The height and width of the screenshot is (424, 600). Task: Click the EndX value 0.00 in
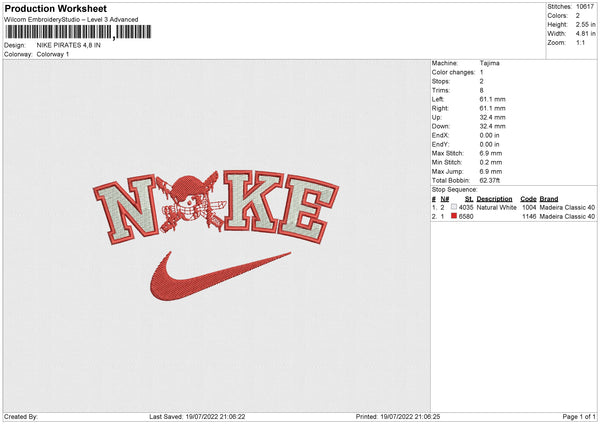[x=489, y=135]
